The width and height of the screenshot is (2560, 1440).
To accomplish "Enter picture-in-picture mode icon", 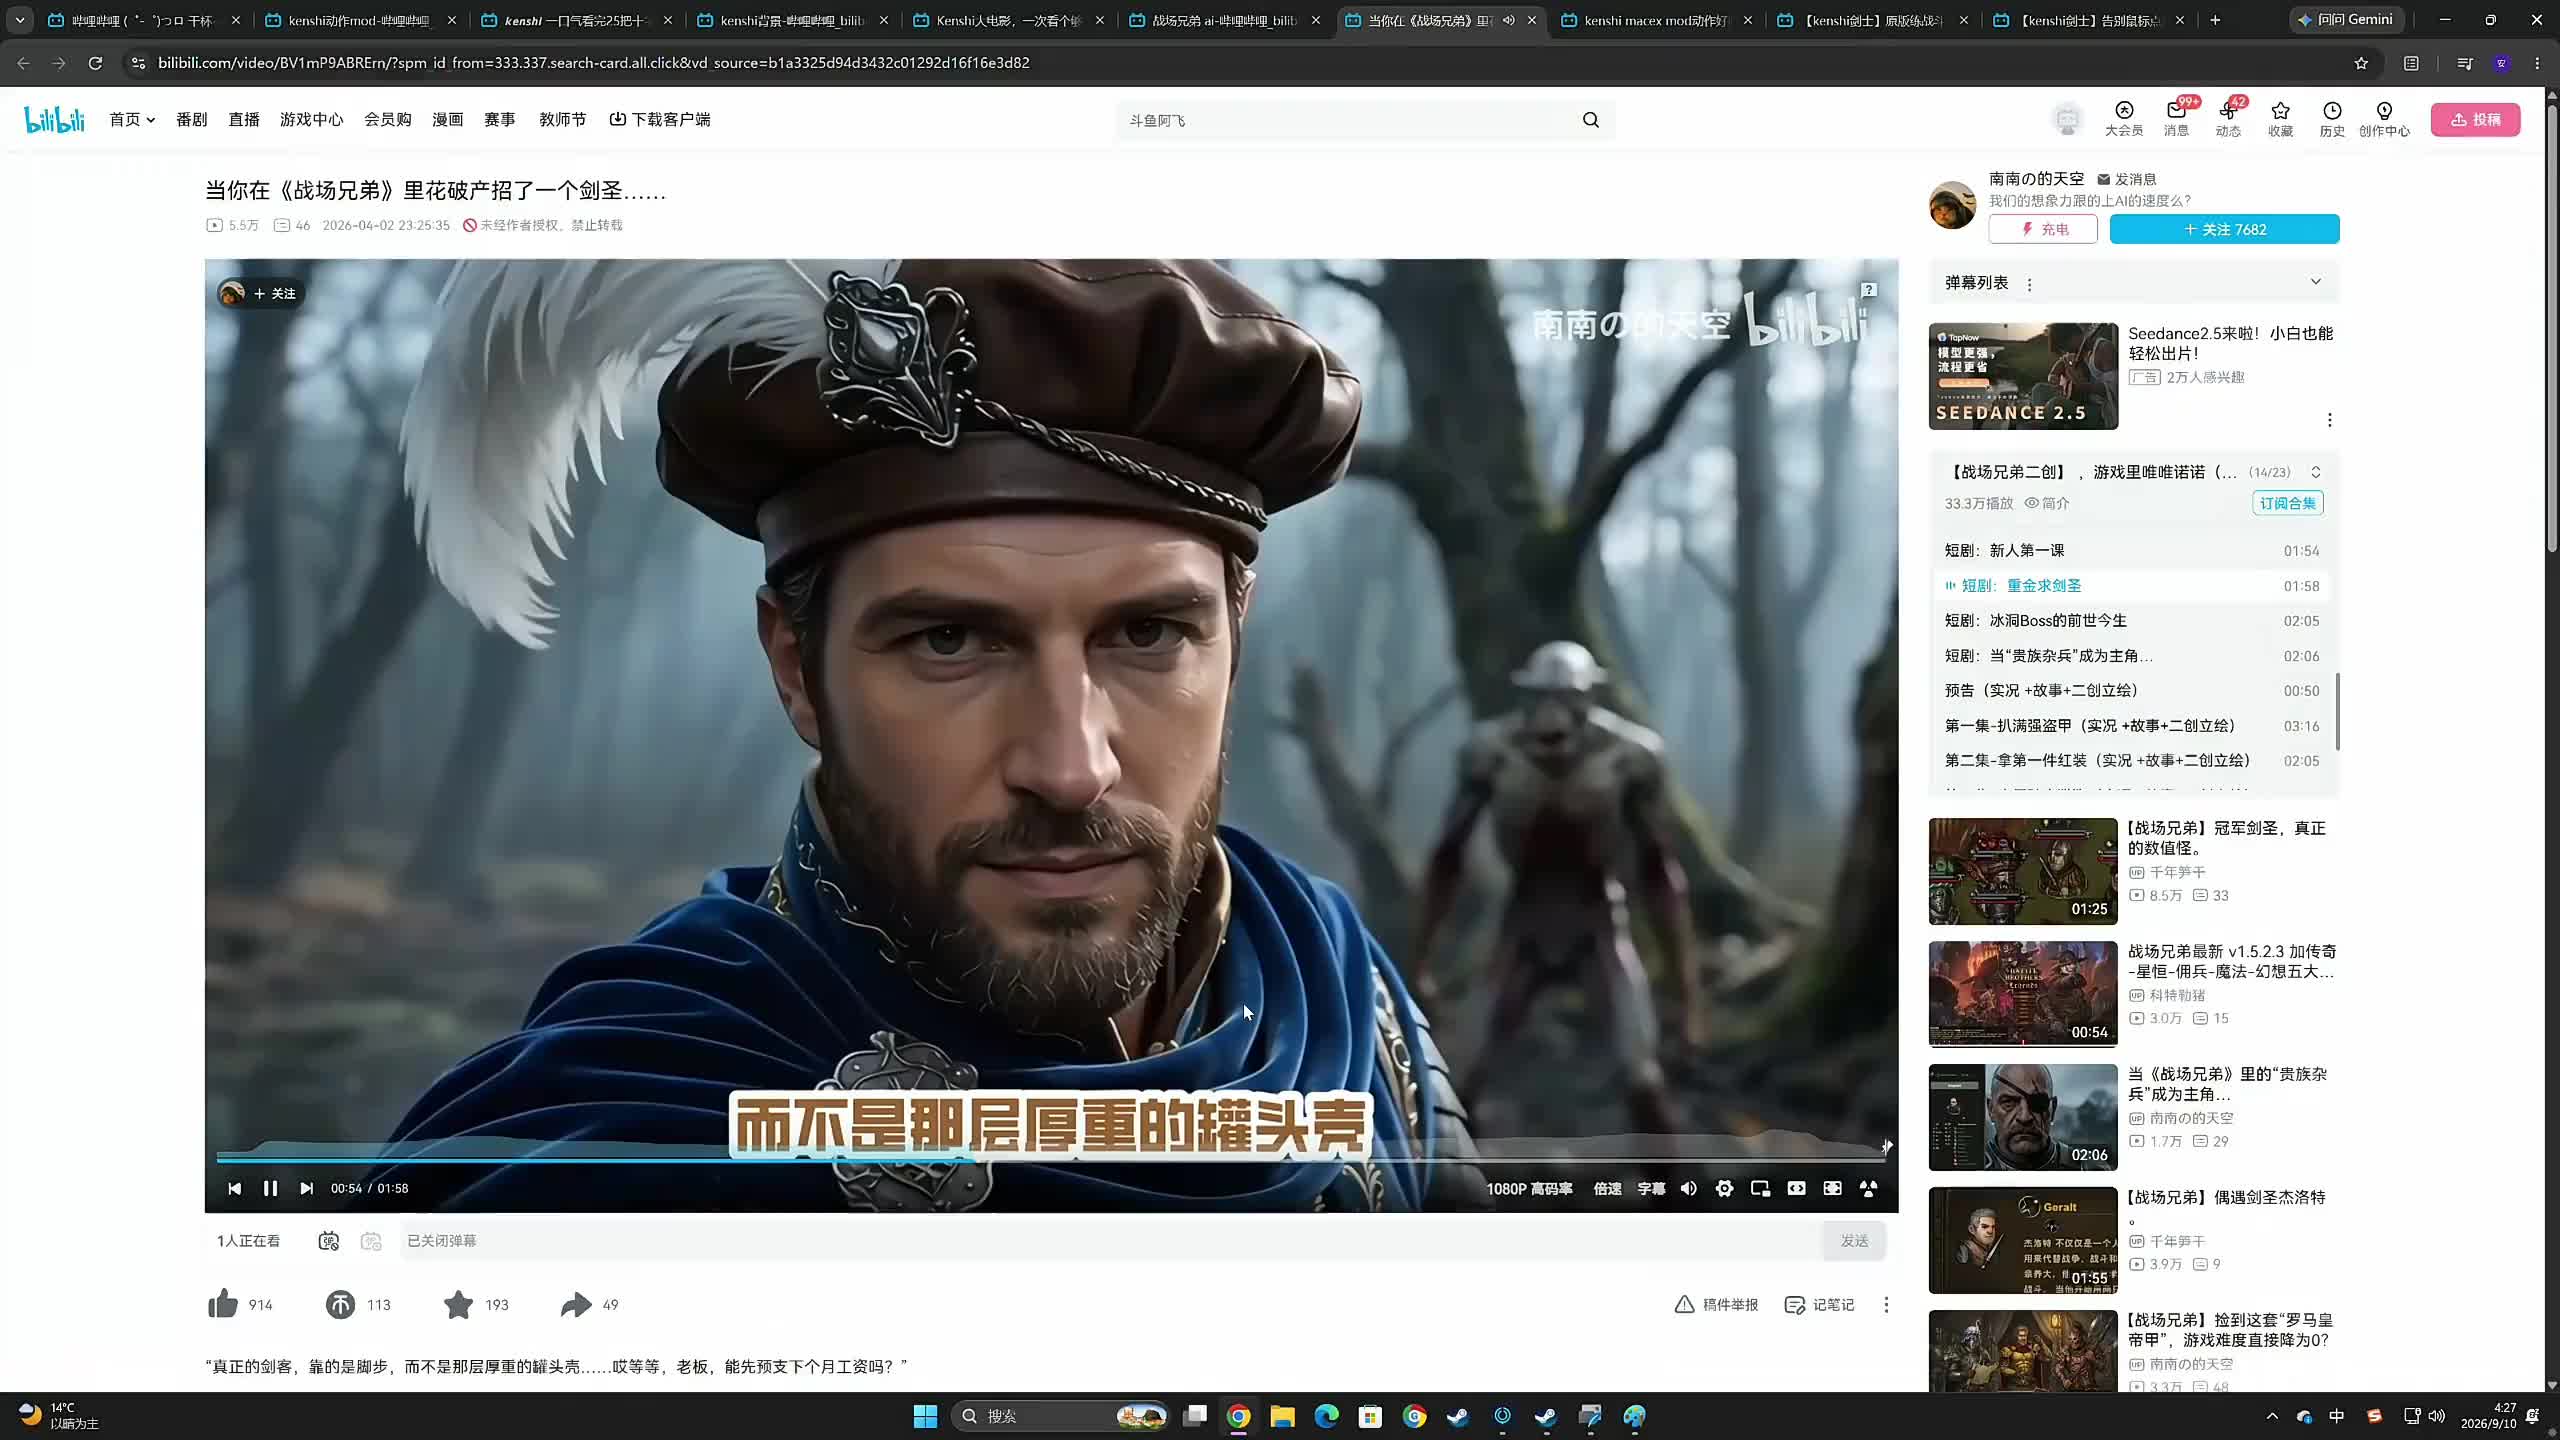I will point(1760,1188).
